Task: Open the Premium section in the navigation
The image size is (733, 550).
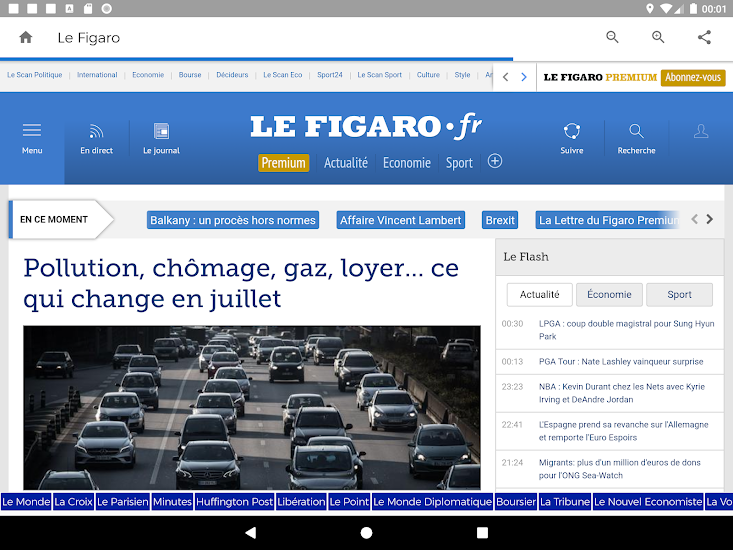Action: (x=283, y=163)
